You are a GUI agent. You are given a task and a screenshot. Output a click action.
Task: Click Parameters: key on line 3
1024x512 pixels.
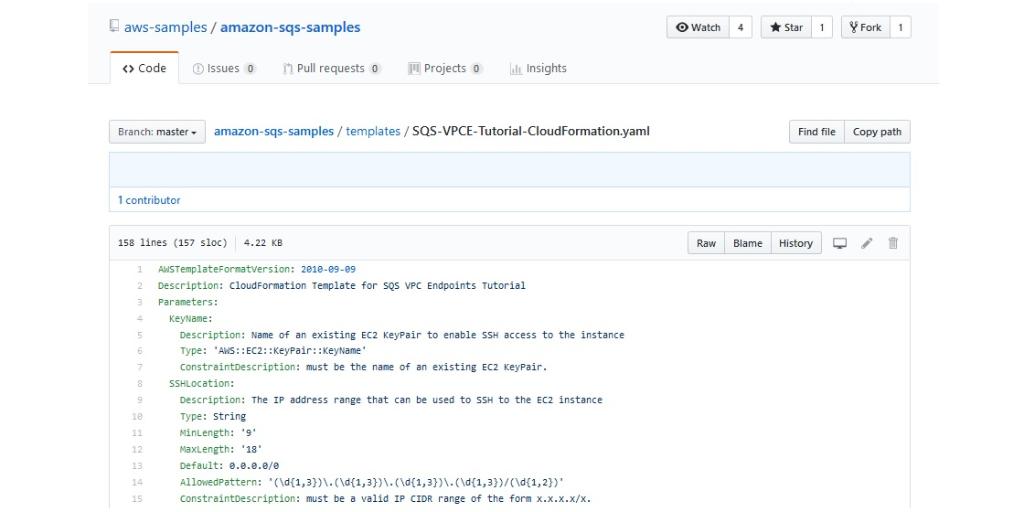tap(188, 302)
